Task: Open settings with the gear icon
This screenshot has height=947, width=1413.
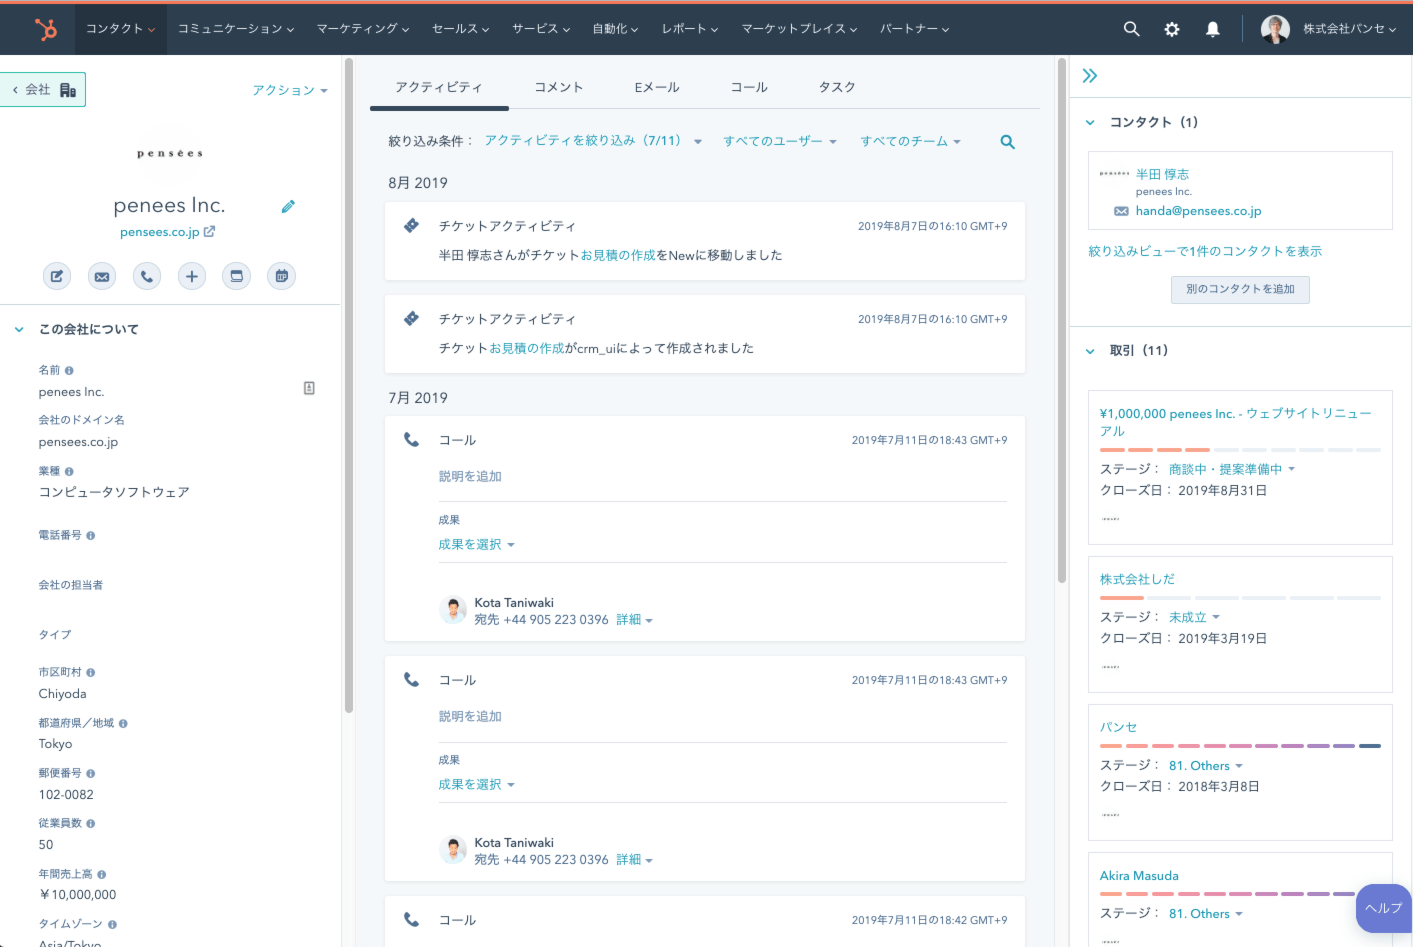Action: tap(1172, 29)
